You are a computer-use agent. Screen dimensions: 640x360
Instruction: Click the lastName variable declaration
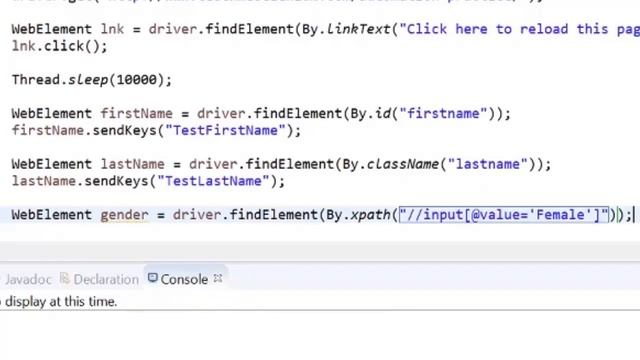[133, 164]
